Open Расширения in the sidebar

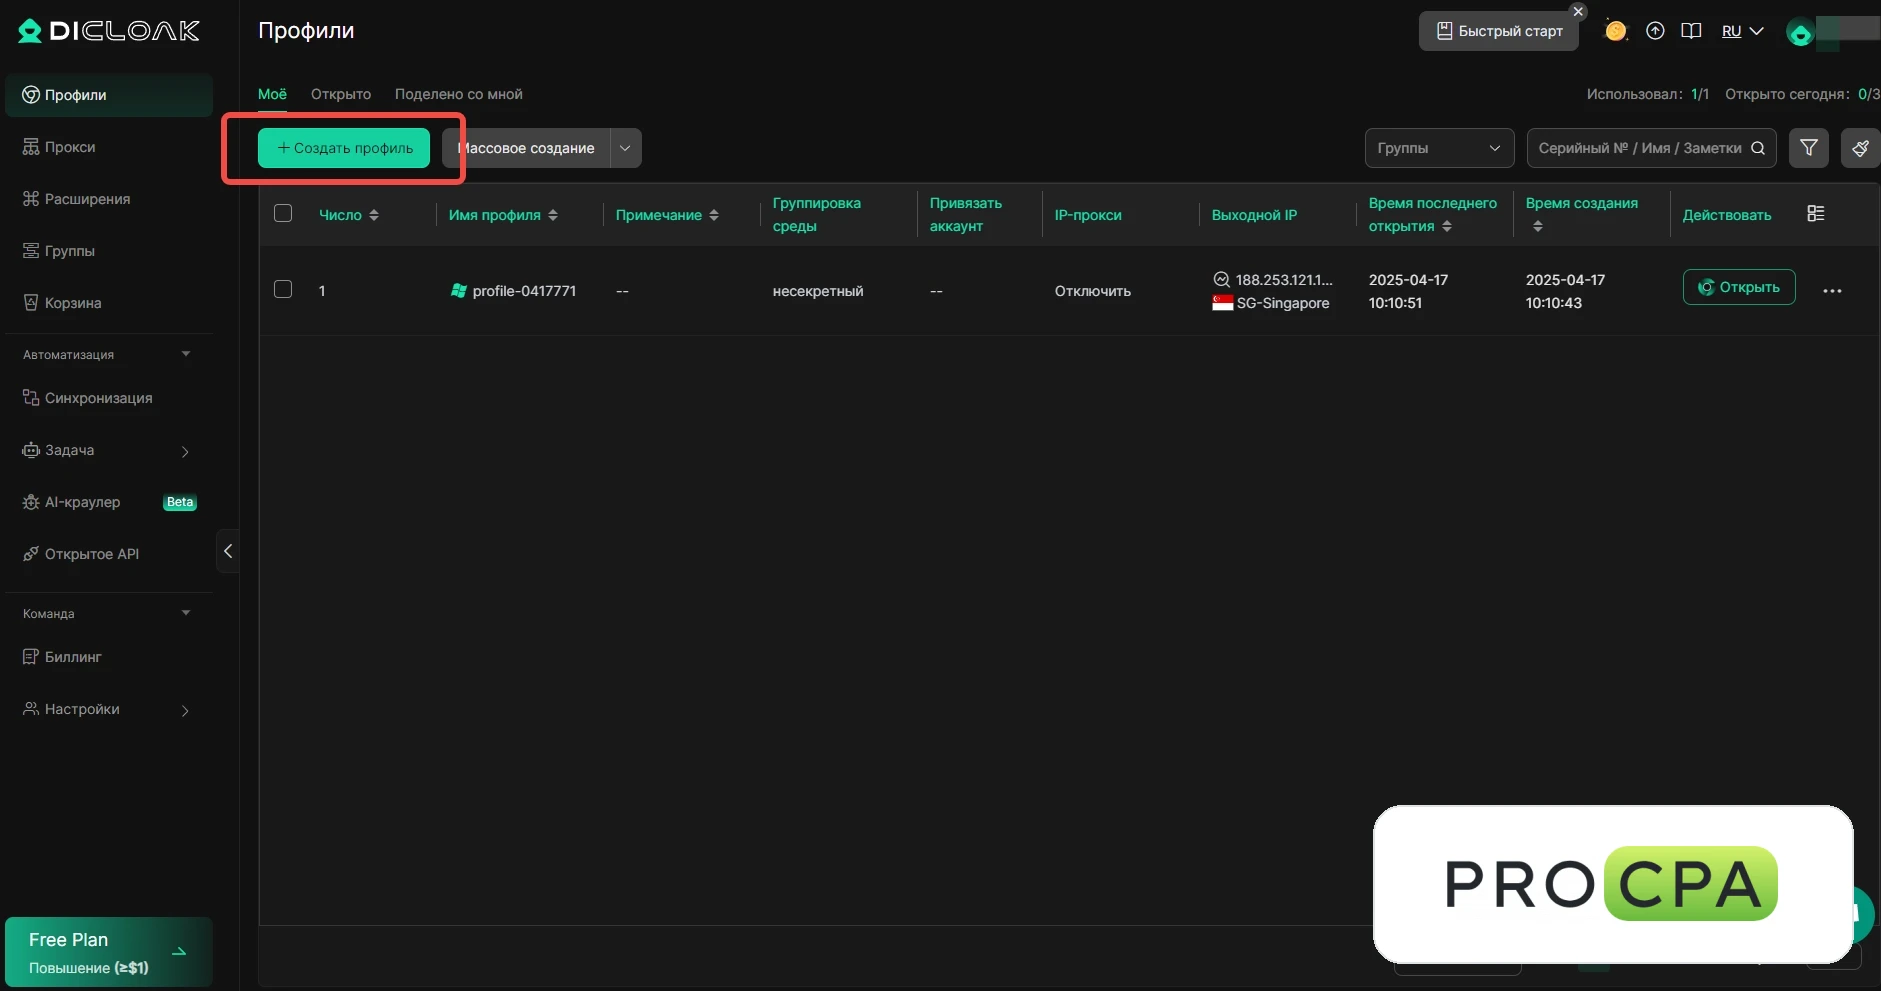click(107, 199)
